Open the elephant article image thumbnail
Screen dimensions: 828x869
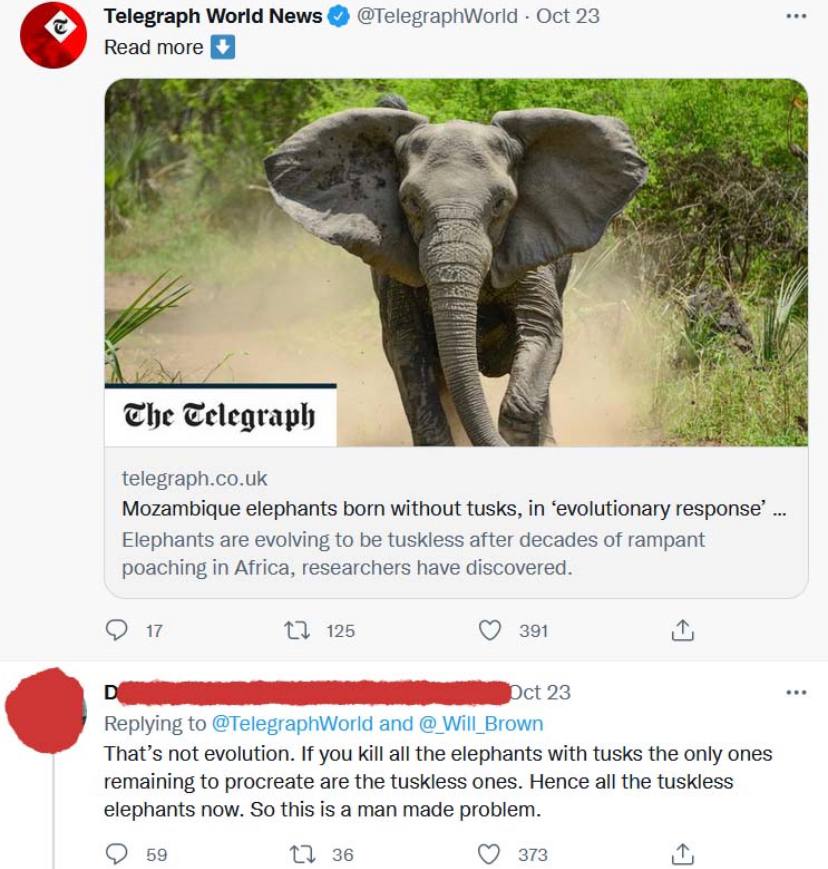456,262
